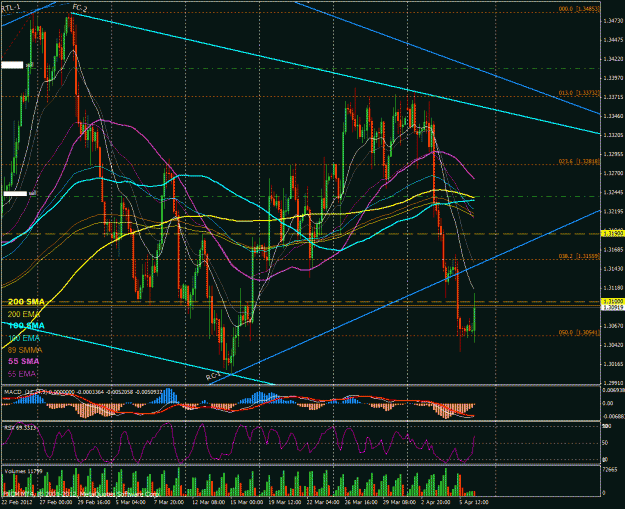This screenshot has width=625, height=509.
Task: Click the 1.33460 price scale value
Action: pos(613,116)
